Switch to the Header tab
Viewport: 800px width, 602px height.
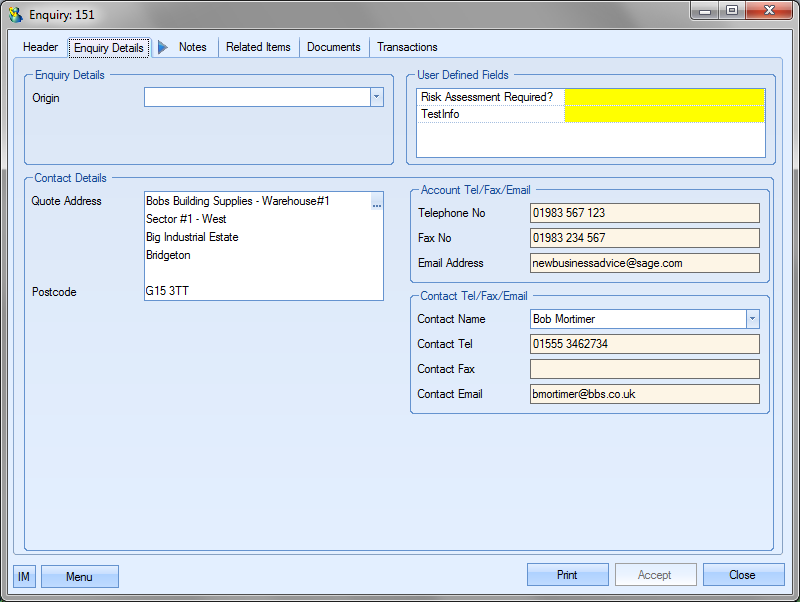41,47
